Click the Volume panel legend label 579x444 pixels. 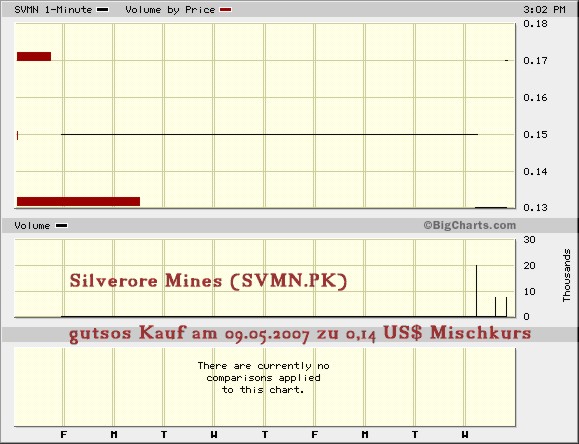pos(32,226)
